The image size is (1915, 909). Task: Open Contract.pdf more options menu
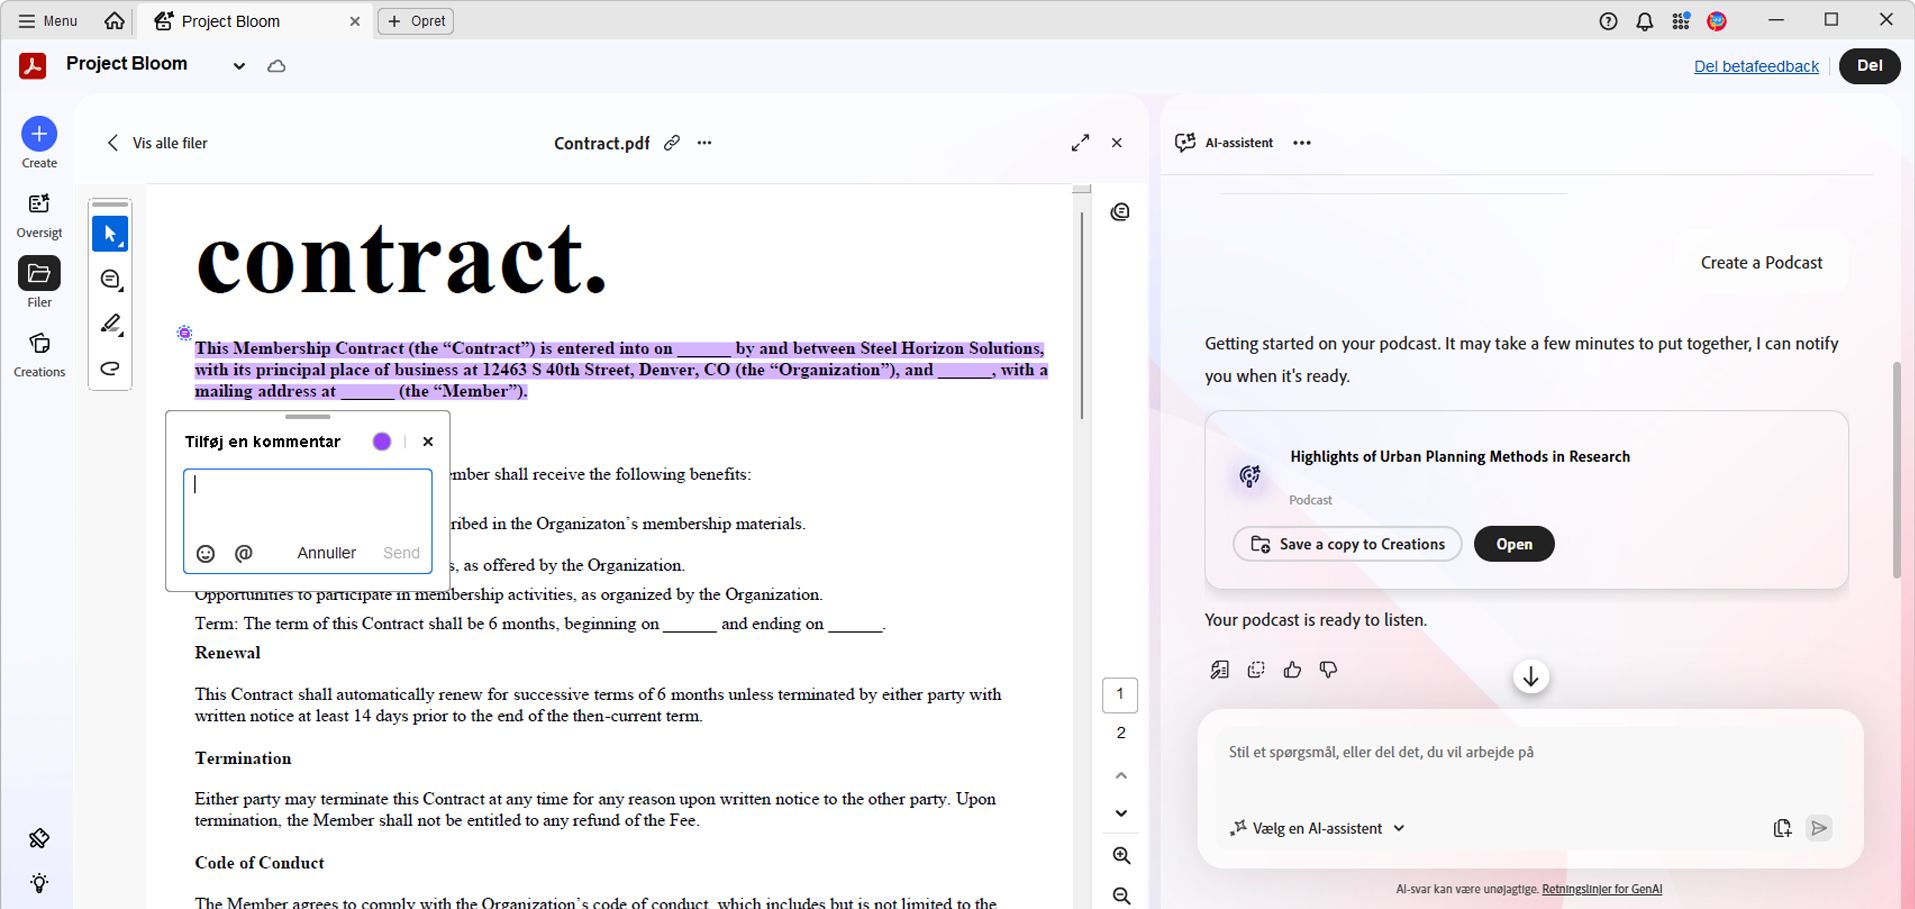[705, 143]
